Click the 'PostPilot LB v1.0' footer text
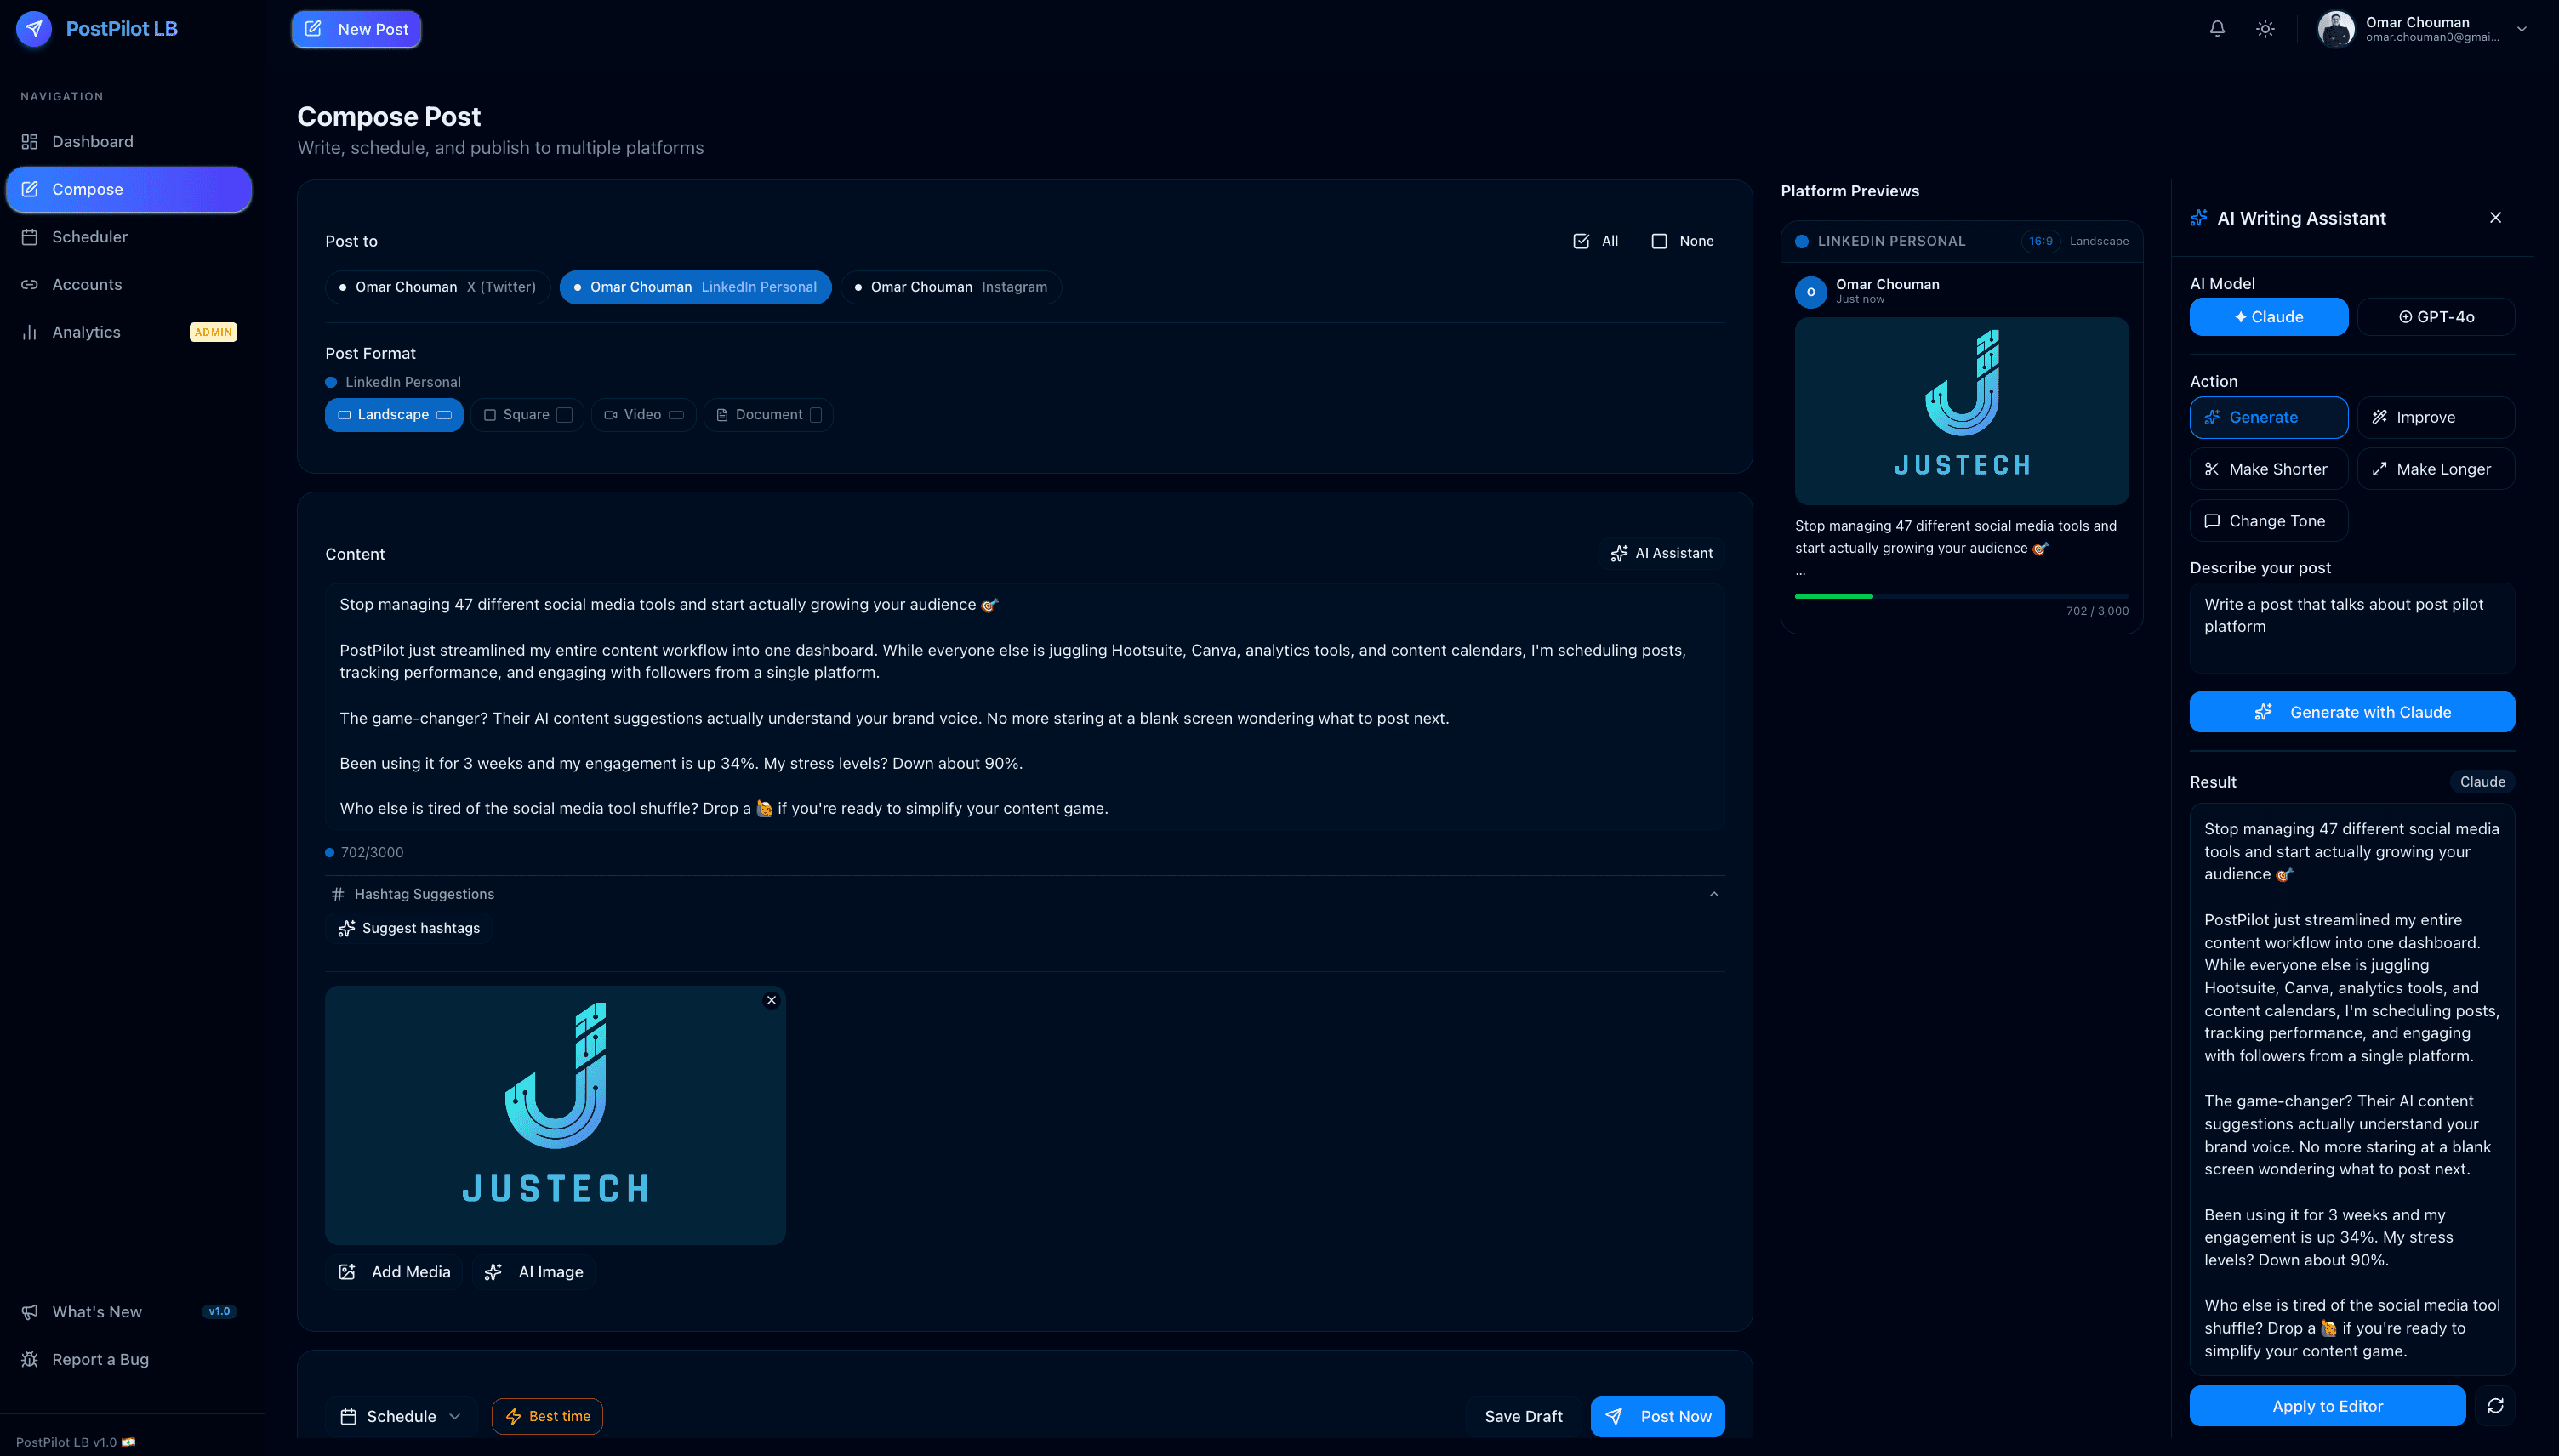The width and height of the screenshot is (2559, 1456). [x=66, y=1442]
